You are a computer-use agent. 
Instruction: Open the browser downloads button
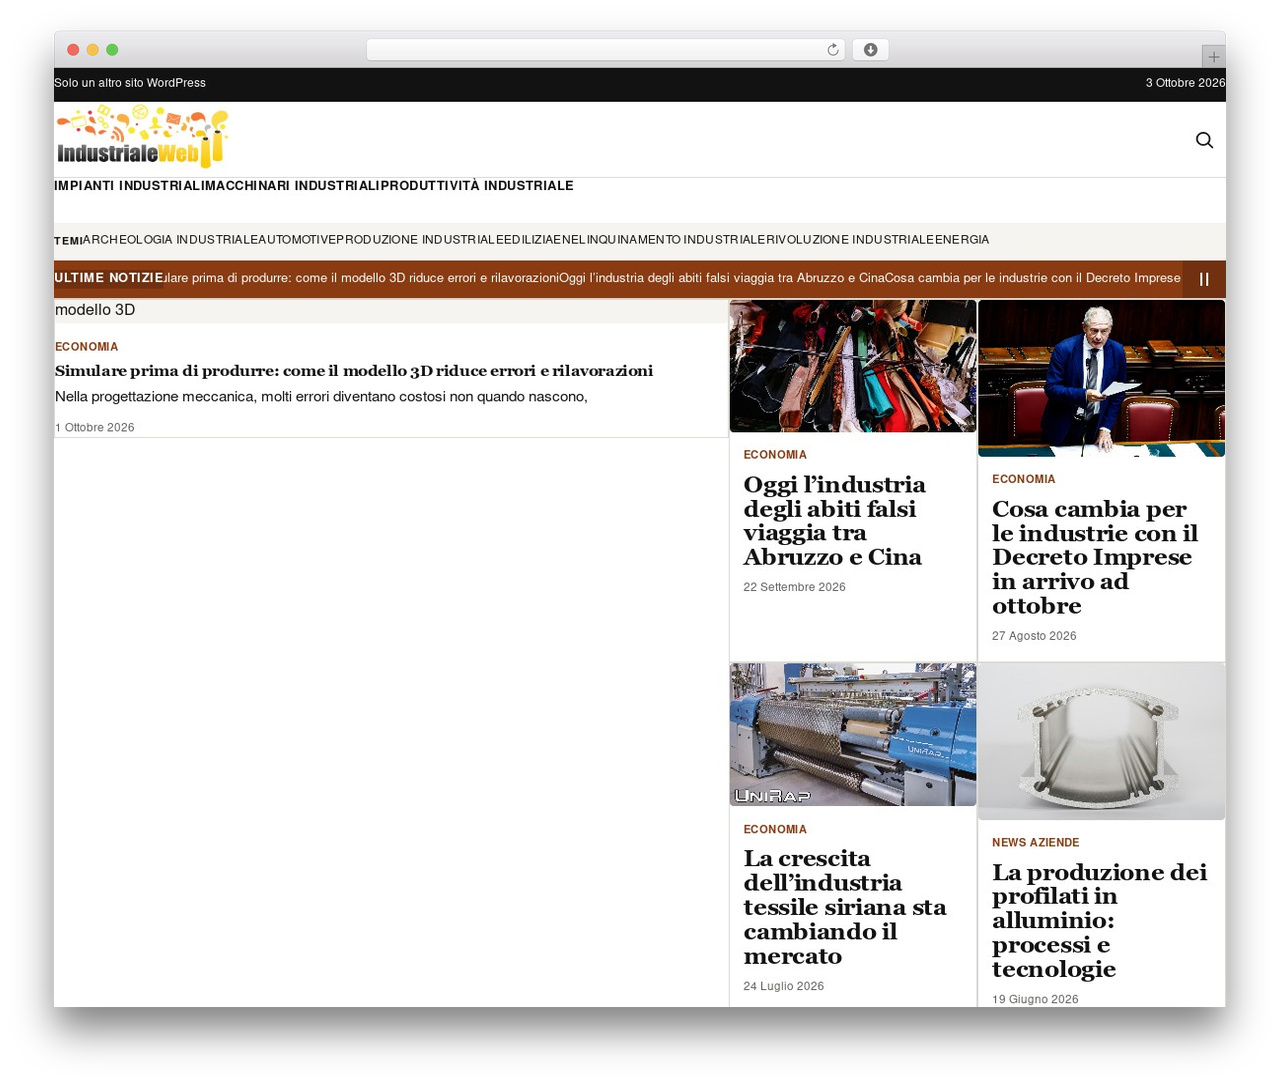click(870, 50)
